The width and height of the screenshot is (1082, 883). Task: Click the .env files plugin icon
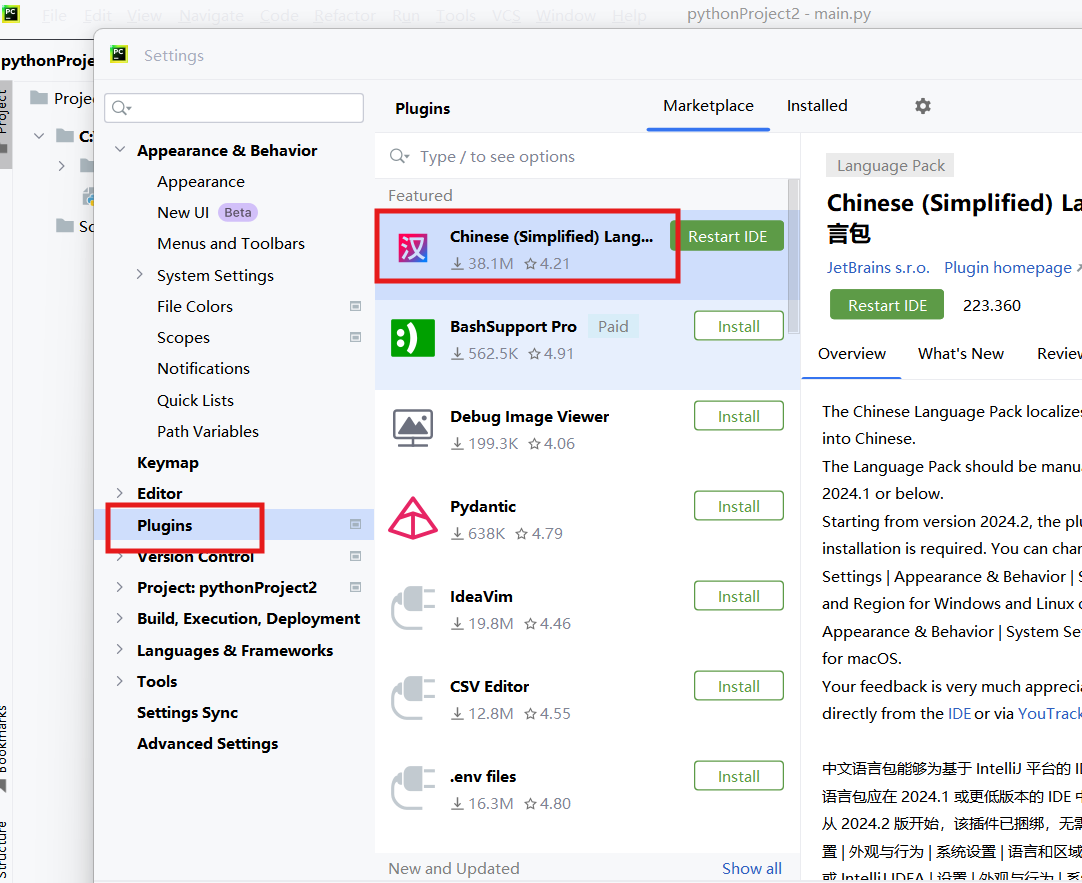pyautogui.click(x=413, y=788)
